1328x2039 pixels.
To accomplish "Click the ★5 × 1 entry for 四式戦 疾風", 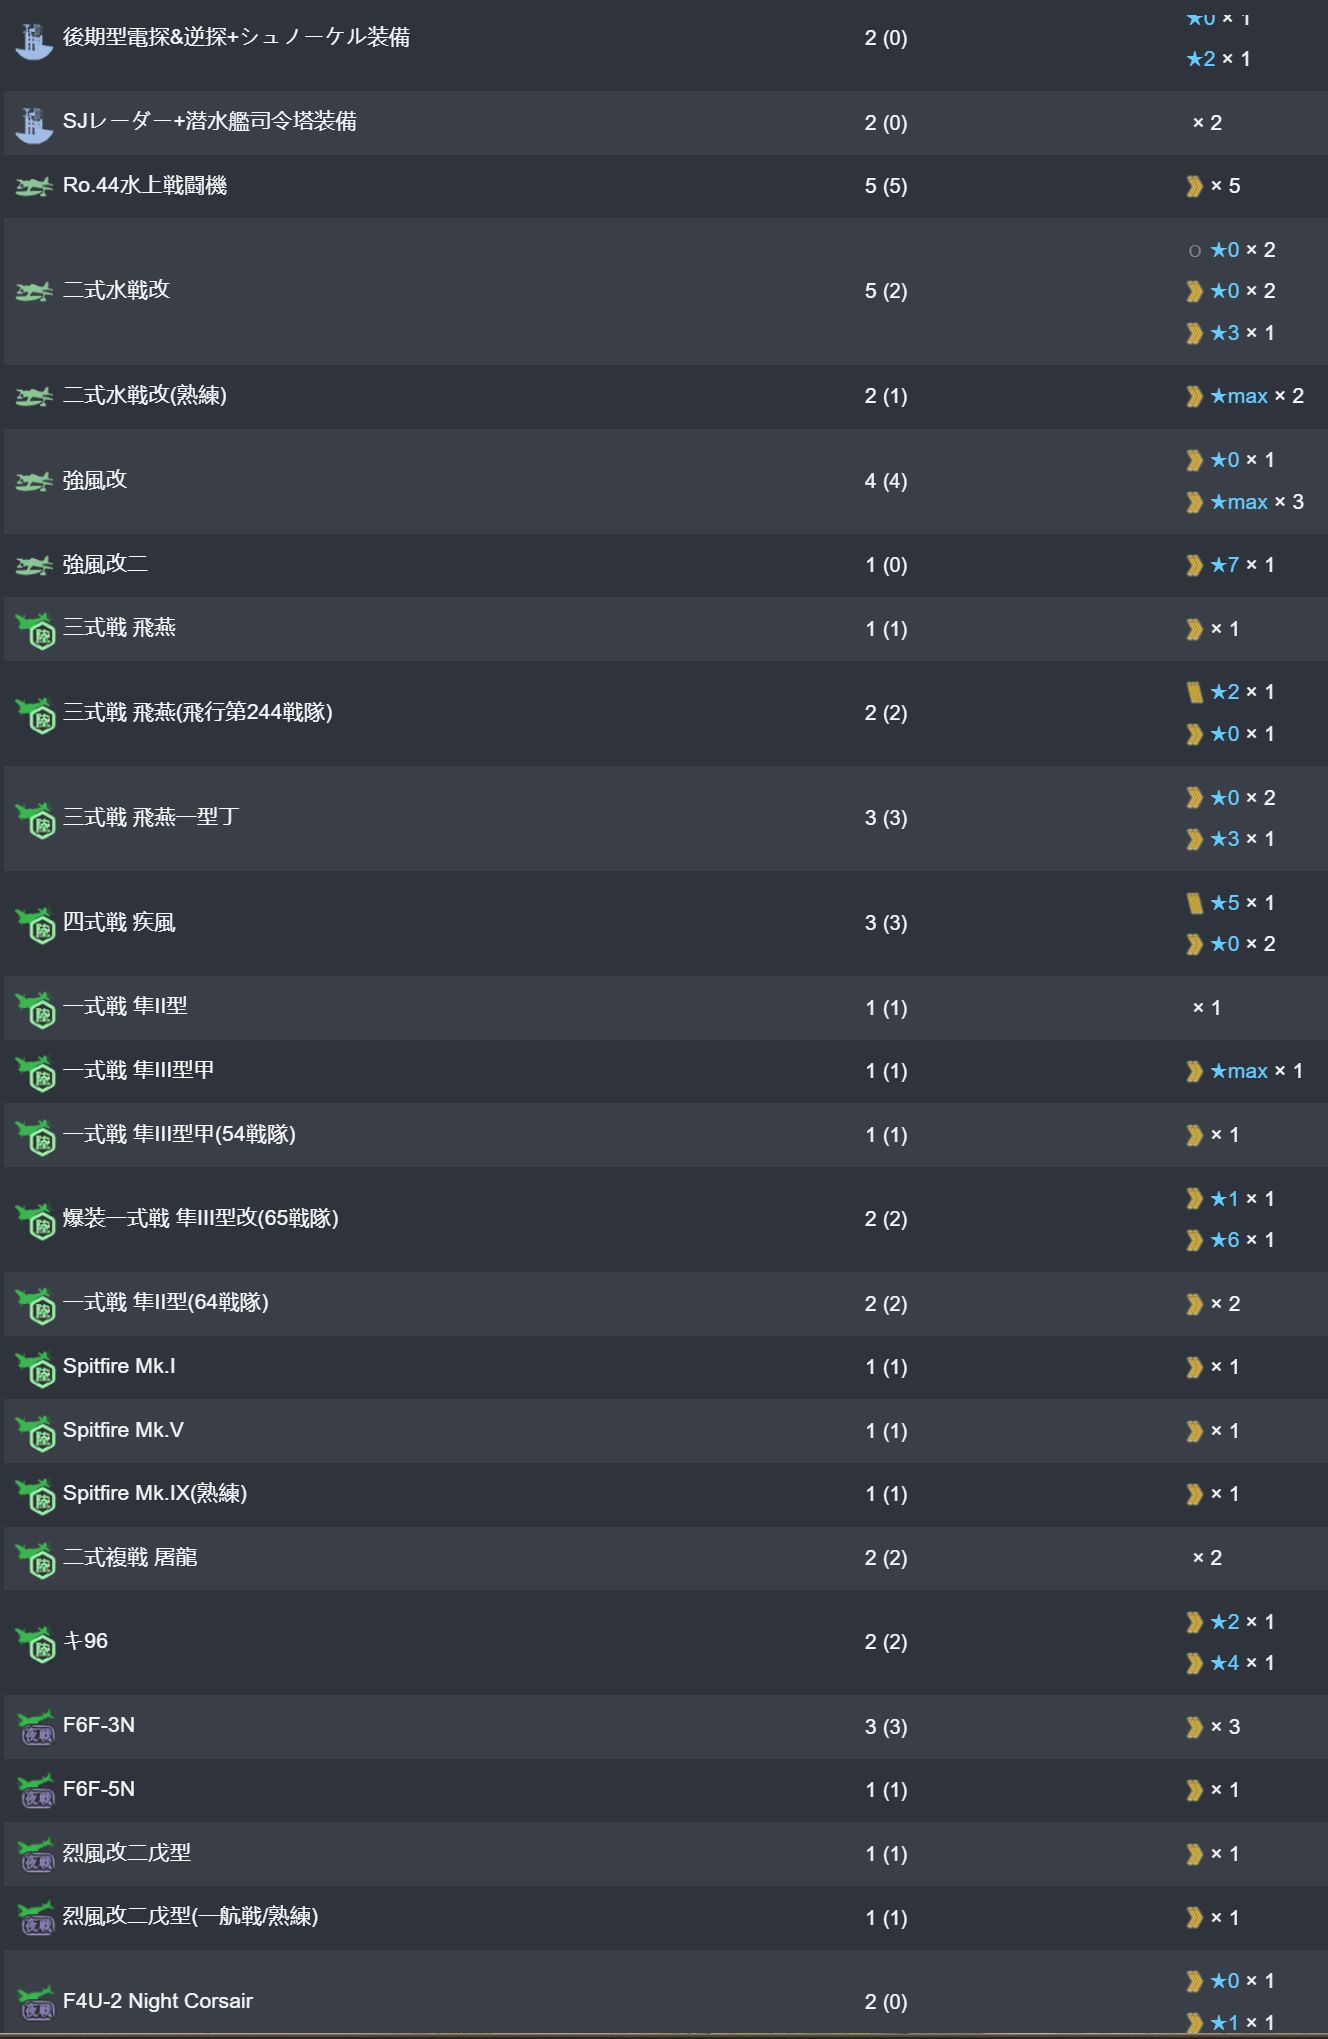I will (x=1242, y=903).
